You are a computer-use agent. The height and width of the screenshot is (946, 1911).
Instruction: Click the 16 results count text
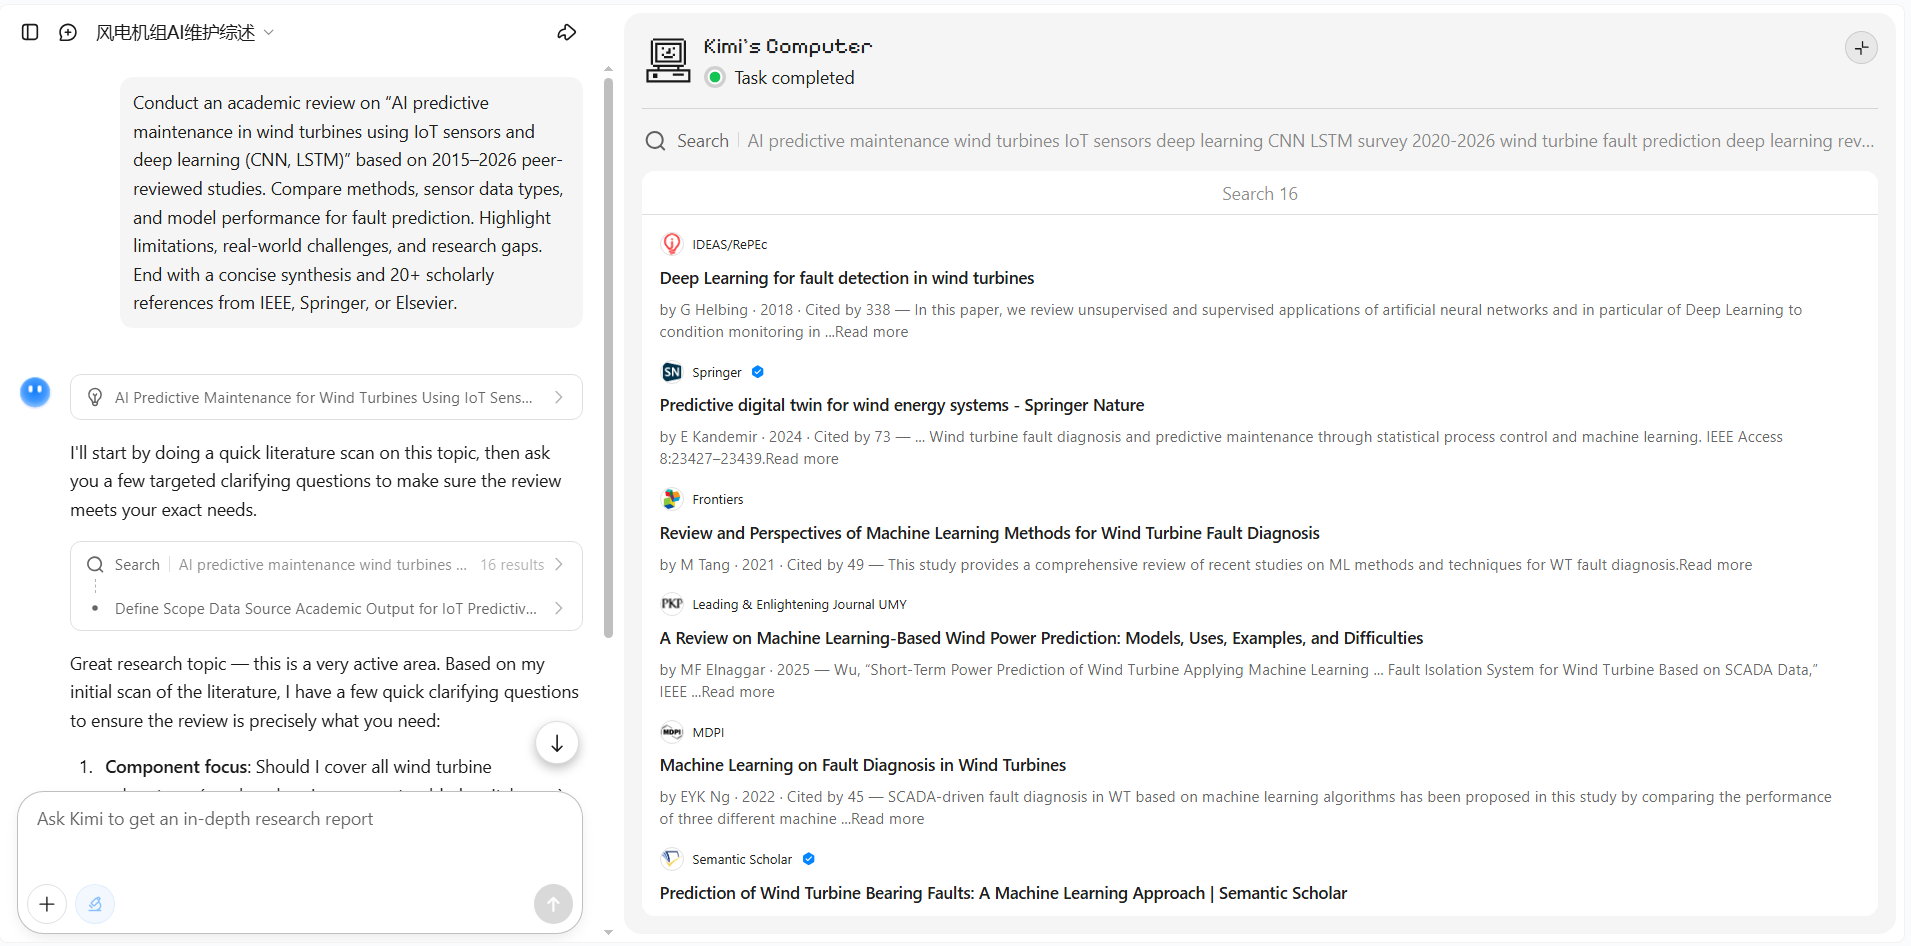click(x=512, y=565)
